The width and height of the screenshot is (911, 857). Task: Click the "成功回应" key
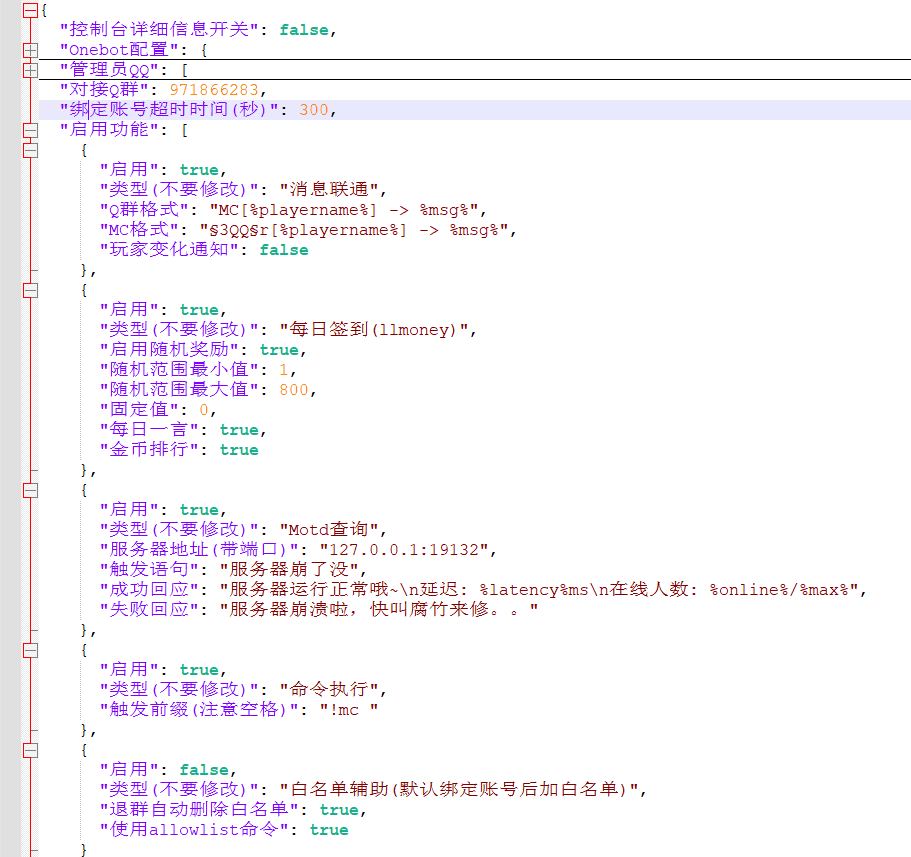pos(149,590)
